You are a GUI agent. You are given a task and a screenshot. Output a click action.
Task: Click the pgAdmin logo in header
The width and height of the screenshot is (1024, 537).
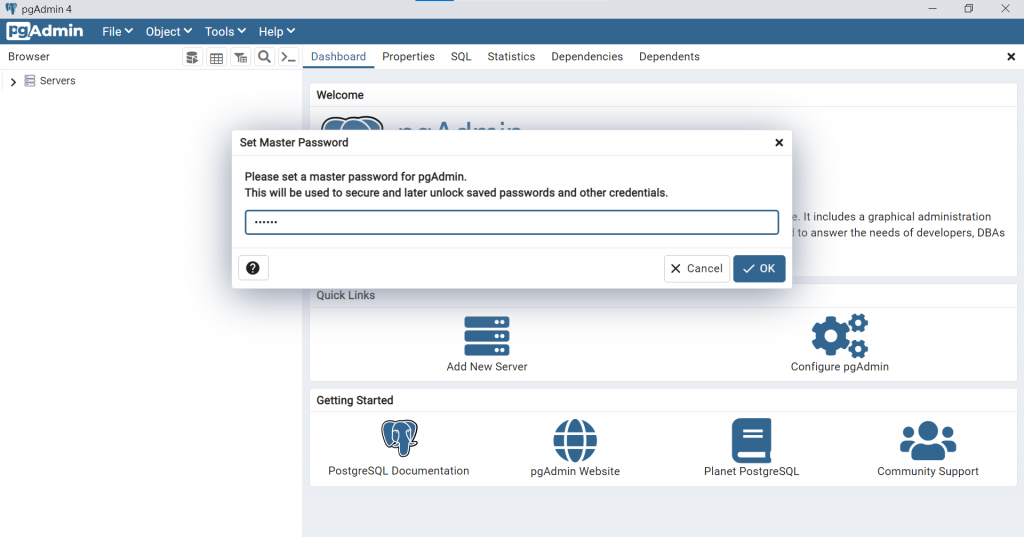44,31
